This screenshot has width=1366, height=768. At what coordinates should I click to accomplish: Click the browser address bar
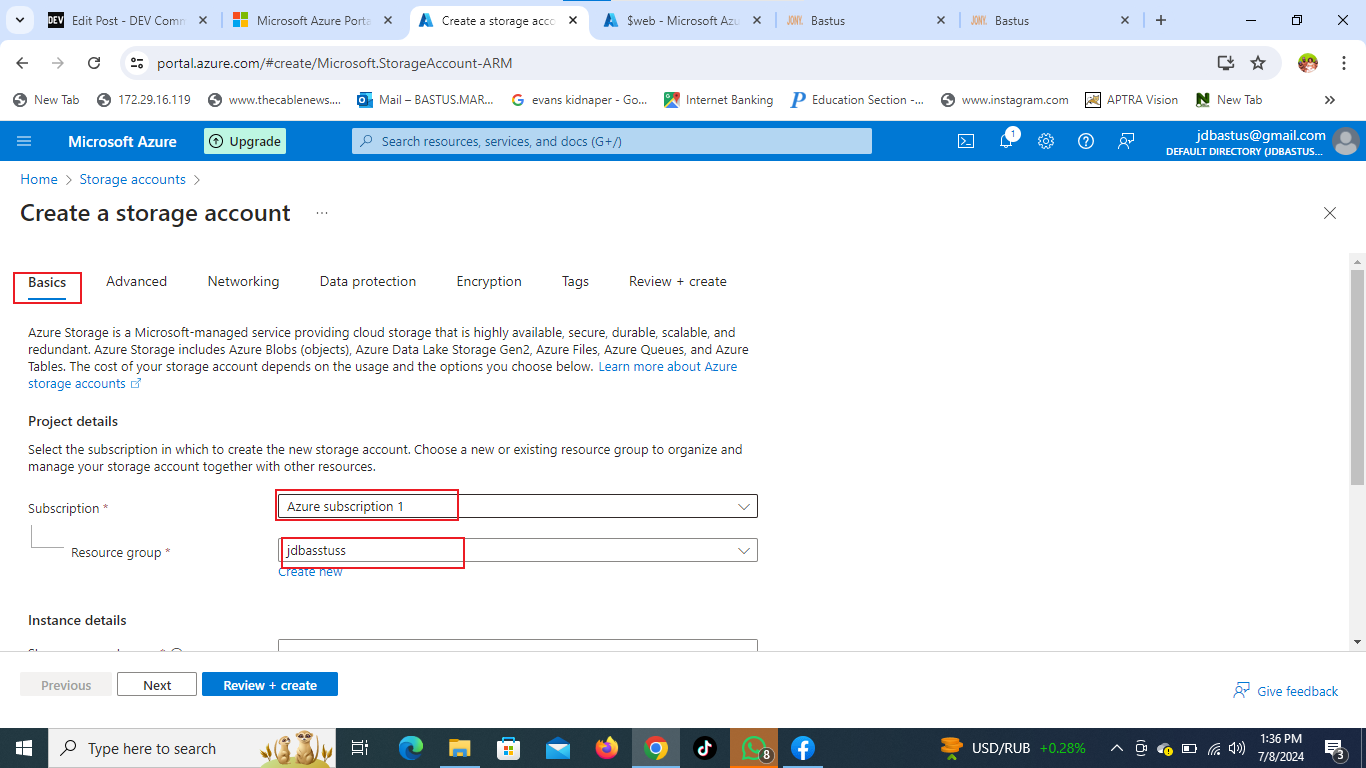(680, 63)
